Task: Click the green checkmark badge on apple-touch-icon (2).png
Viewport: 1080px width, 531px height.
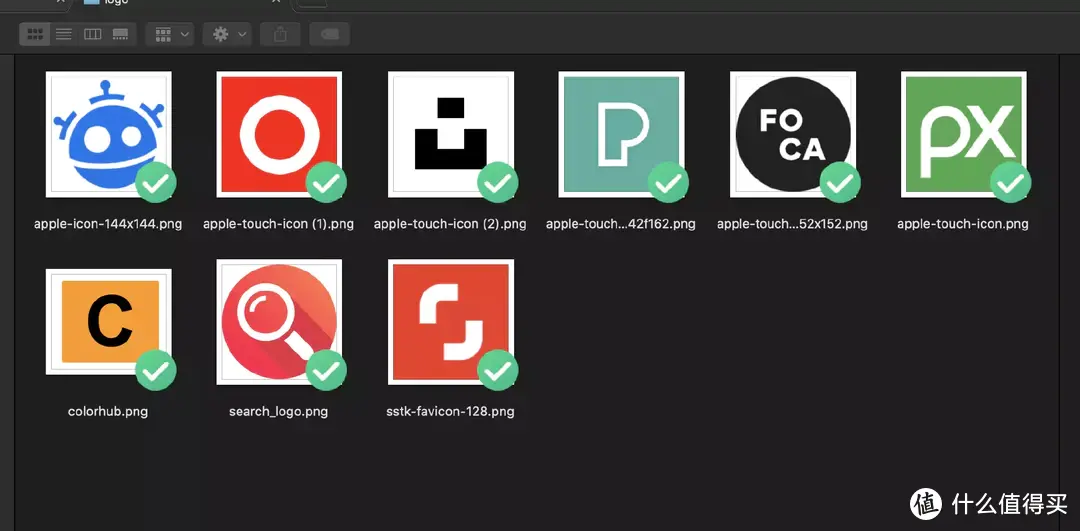Action: coord(497,183)
